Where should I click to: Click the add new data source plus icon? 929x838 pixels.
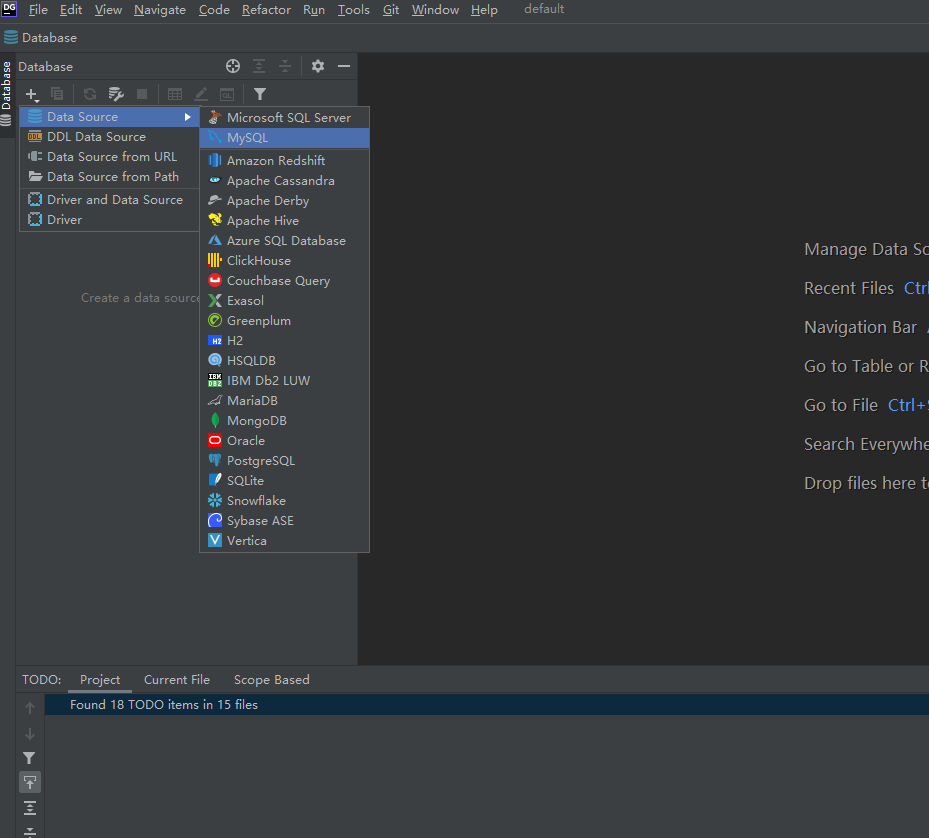tap(31, 94)
